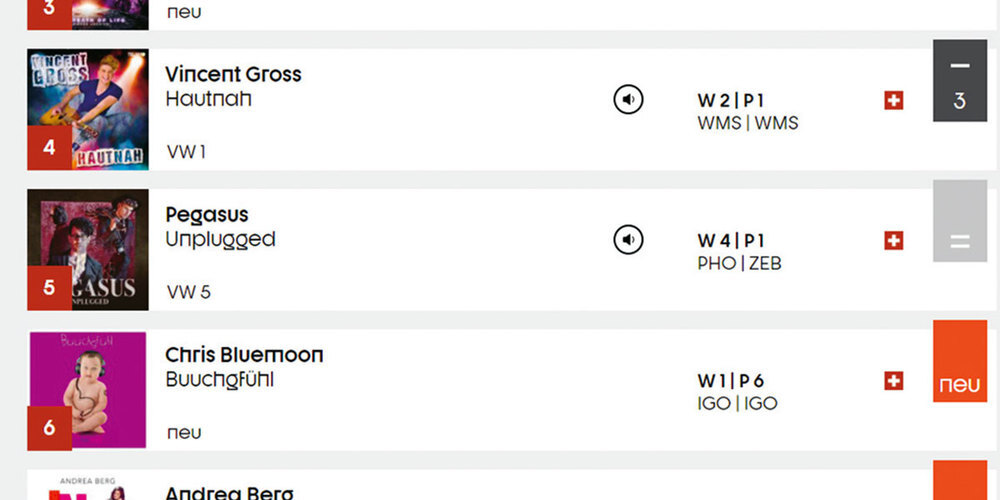Viewport: 1000px width, 500px height.
Task: Click the Andrea Berg artist name
Action: click(230, 493)
